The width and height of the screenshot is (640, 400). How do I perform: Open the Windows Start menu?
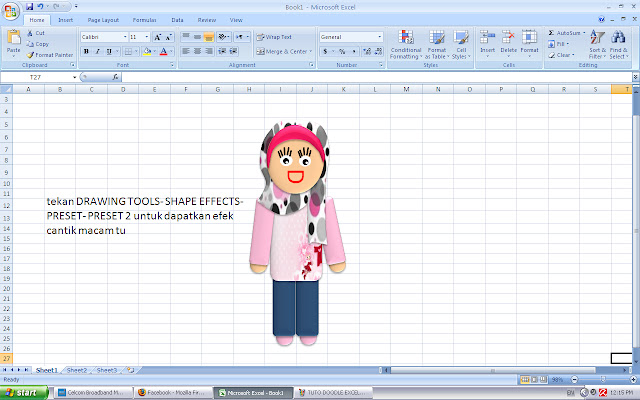24,393
